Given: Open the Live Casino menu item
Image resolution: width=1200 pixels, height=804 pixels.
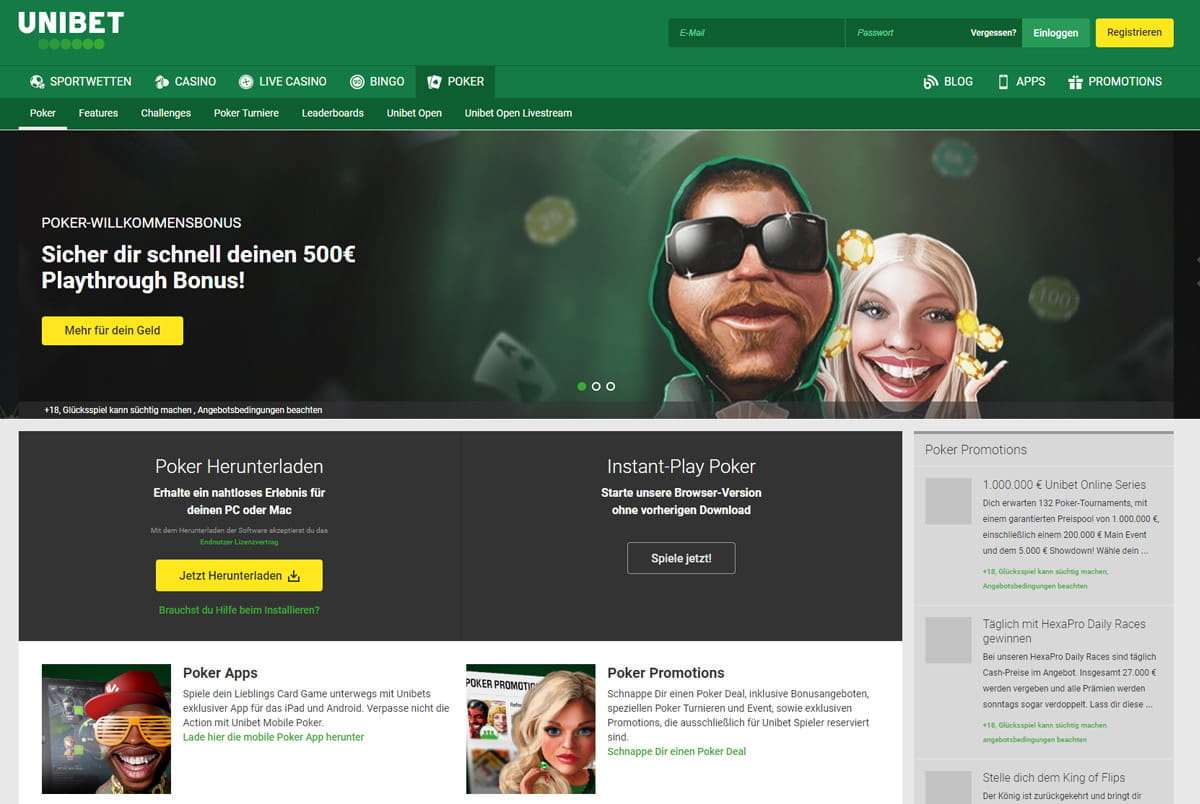Looking at the screenshot, I should [283, 82].
